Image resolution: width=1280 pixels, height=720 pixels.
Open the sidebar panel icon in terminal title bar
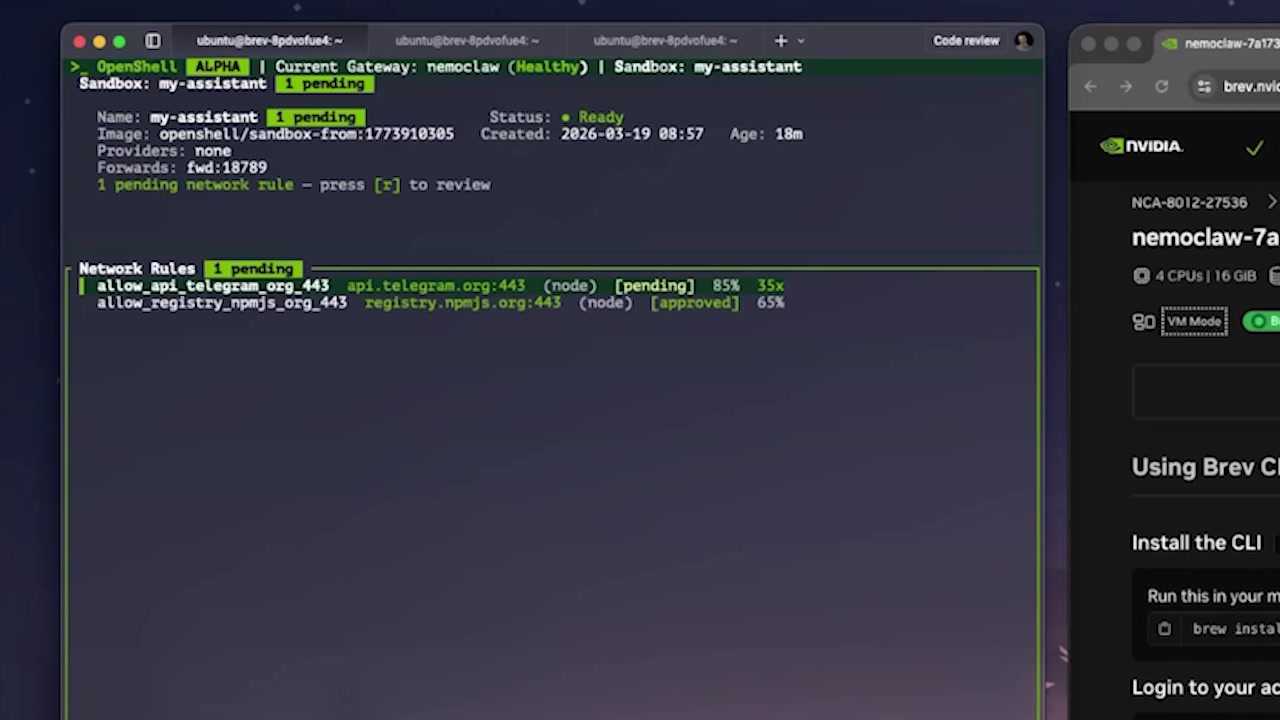coord(152,41)
